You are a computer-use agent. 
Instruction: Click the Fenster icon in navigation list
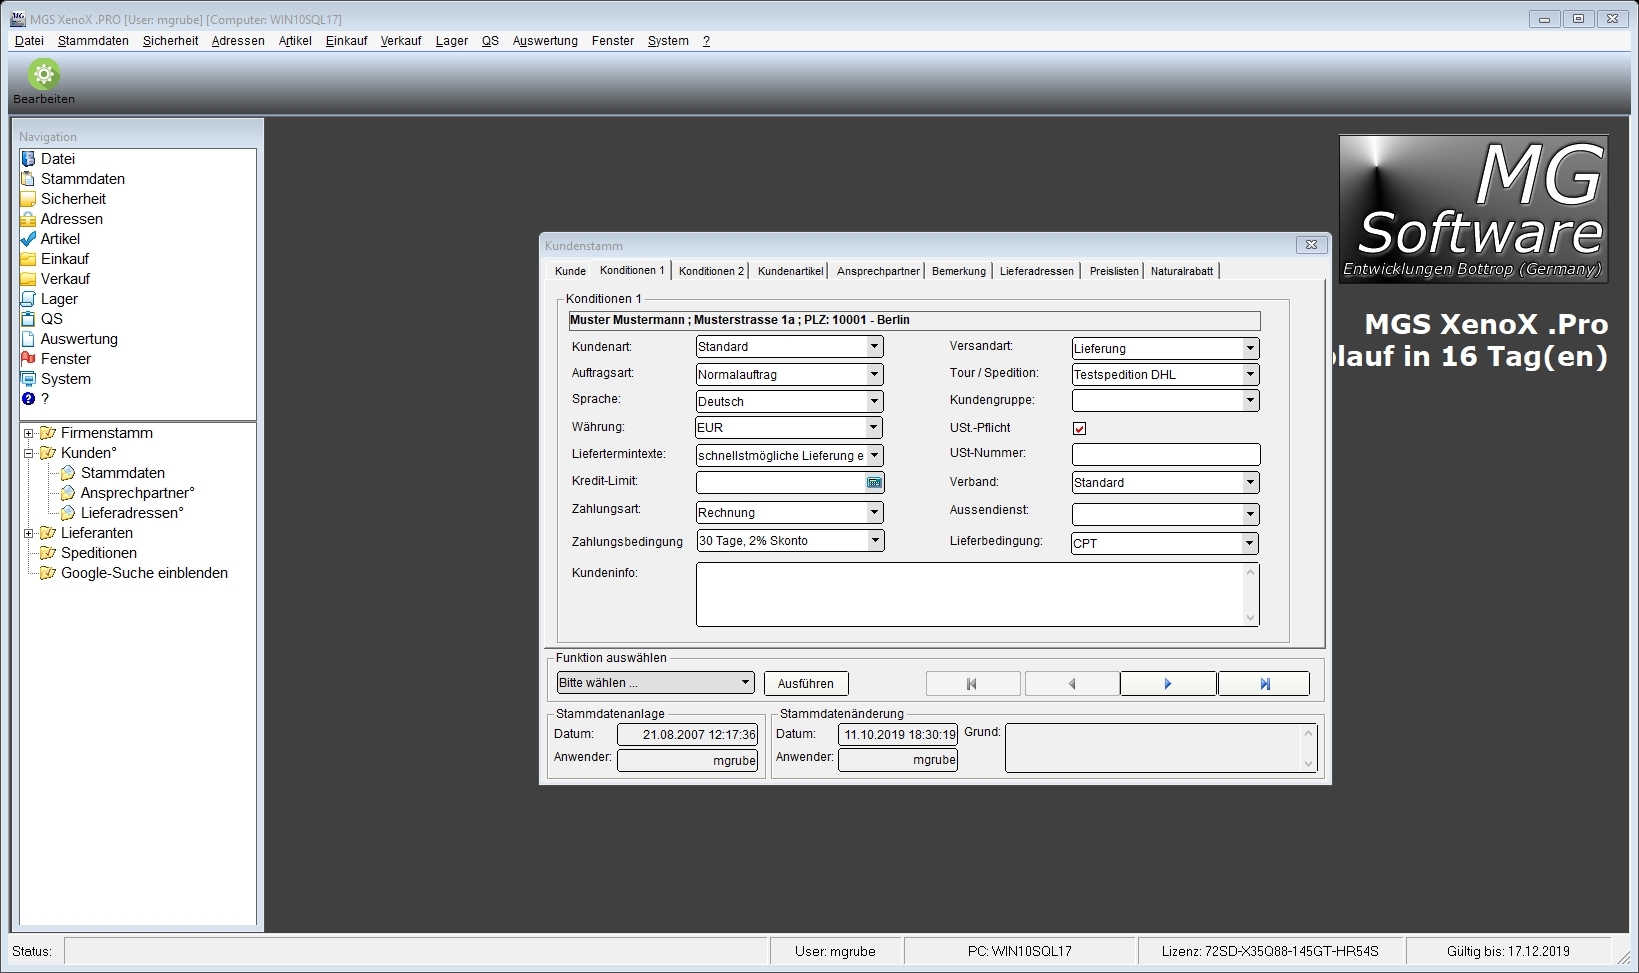click(28, 359)
